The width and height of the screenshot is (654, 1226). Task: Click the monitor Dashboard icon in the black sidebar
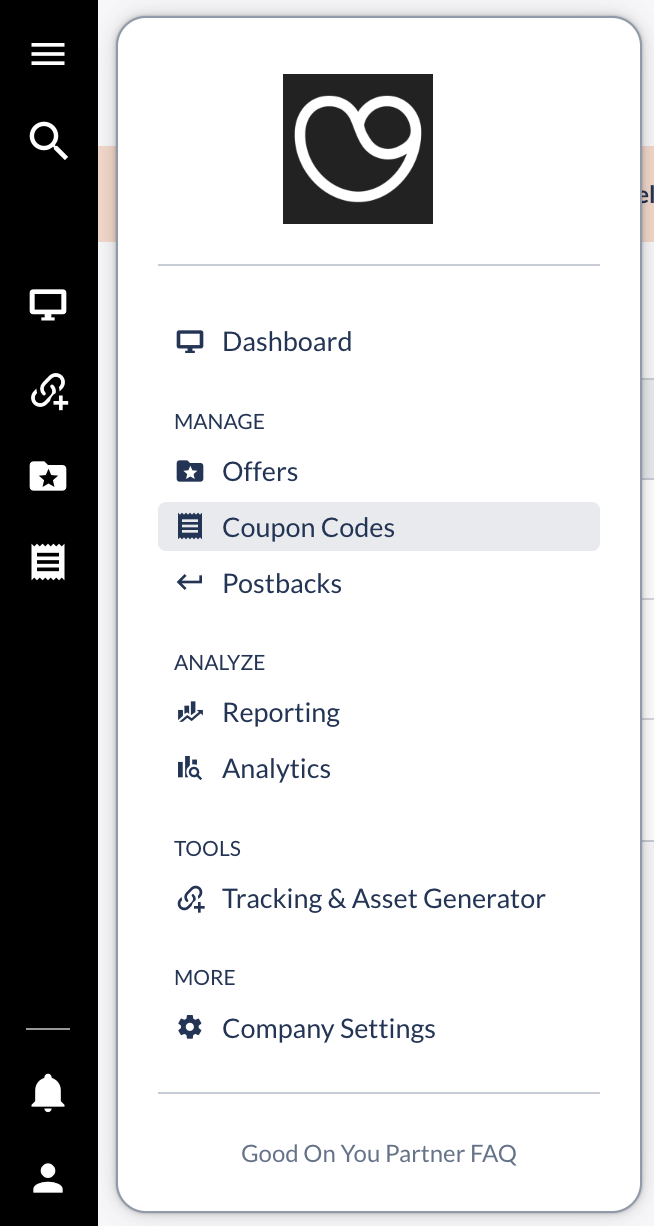pyautogui.click(x=48, y=305)
